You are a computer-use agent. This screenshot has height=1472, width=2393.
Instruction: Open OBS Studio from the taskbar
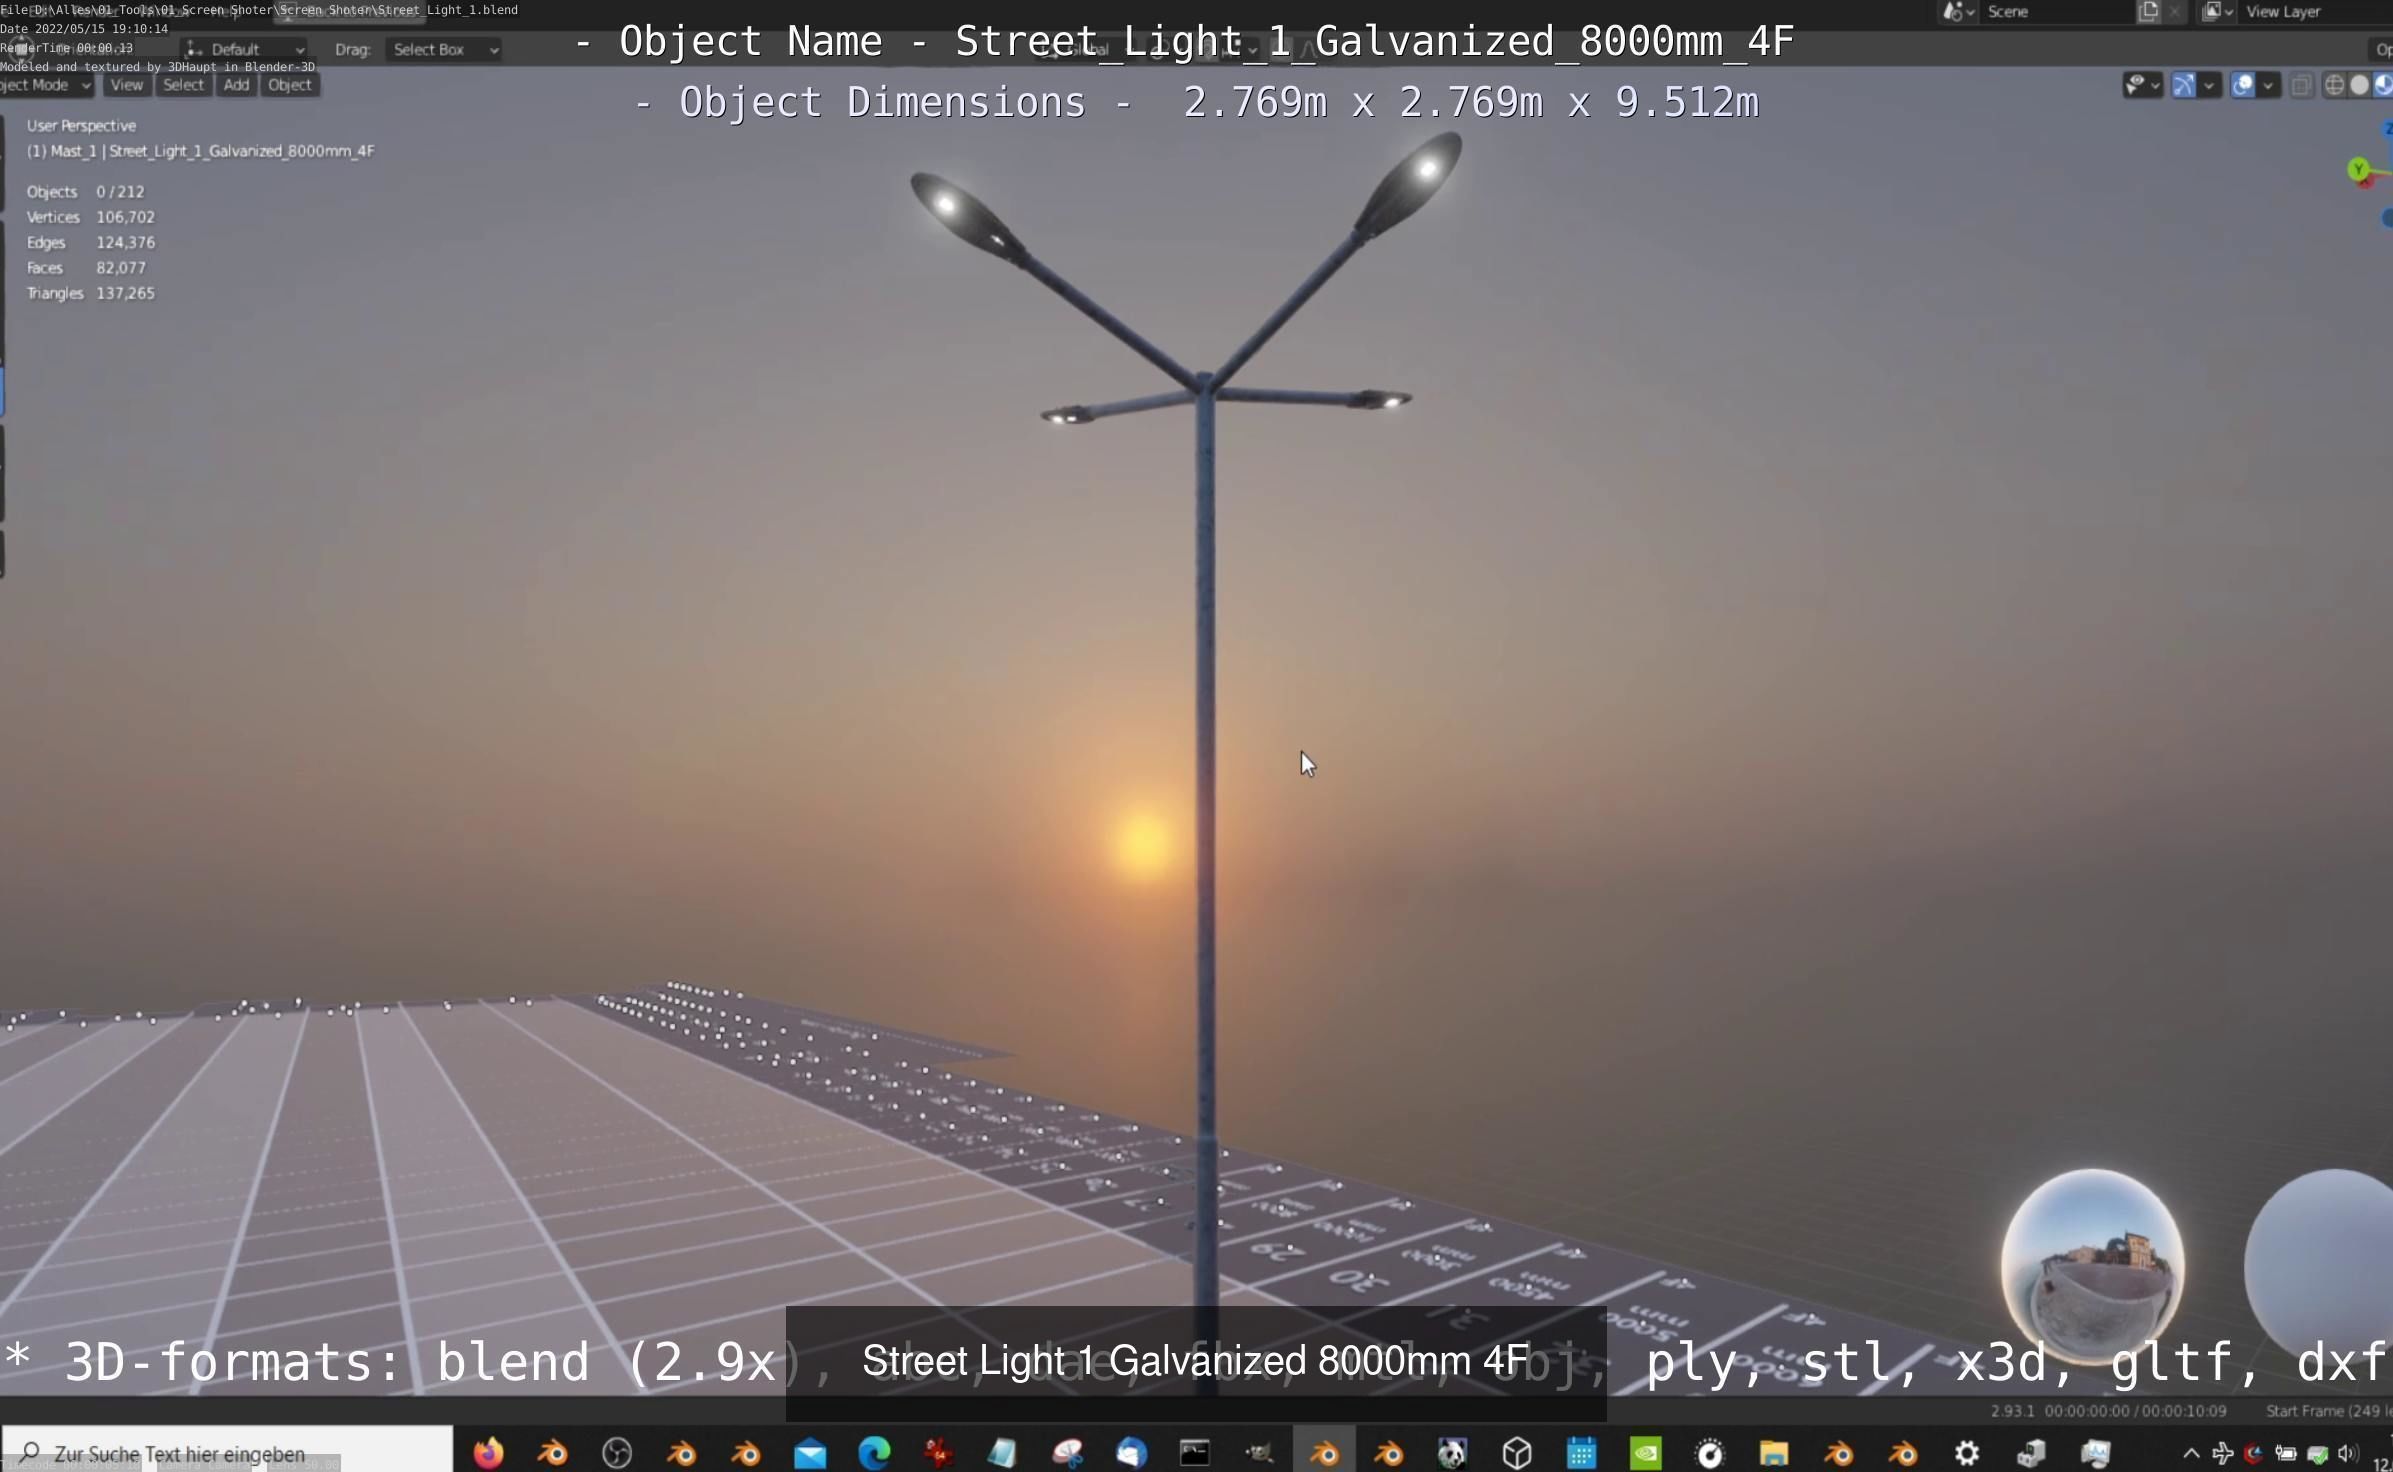(617, 1453)
